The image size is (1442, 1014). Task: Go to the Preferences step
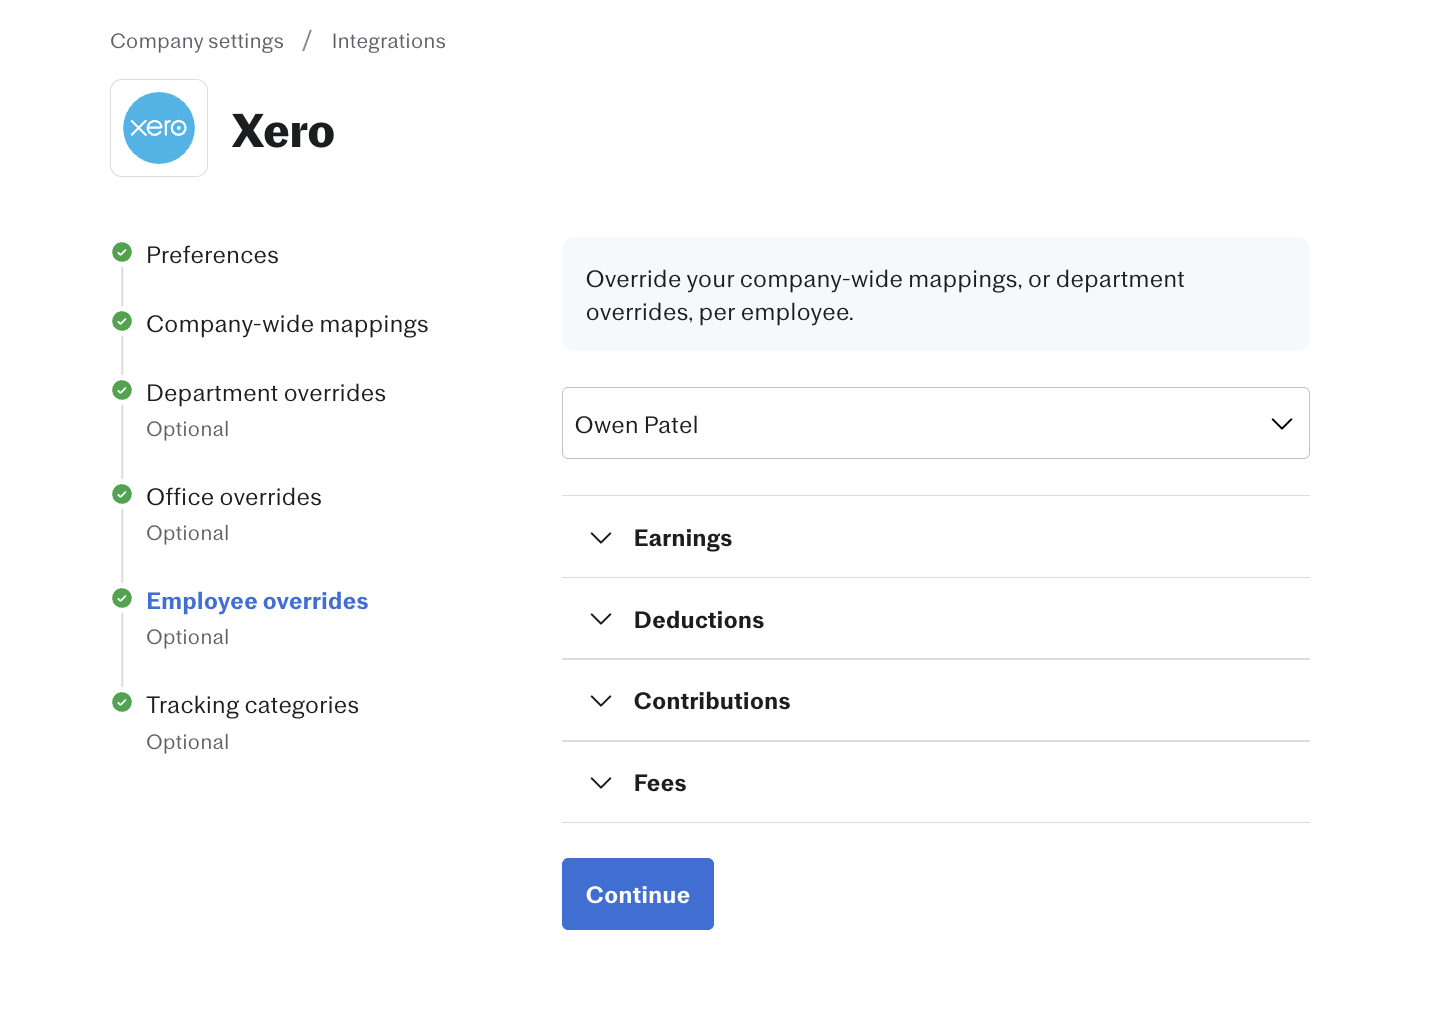point(212,255)
